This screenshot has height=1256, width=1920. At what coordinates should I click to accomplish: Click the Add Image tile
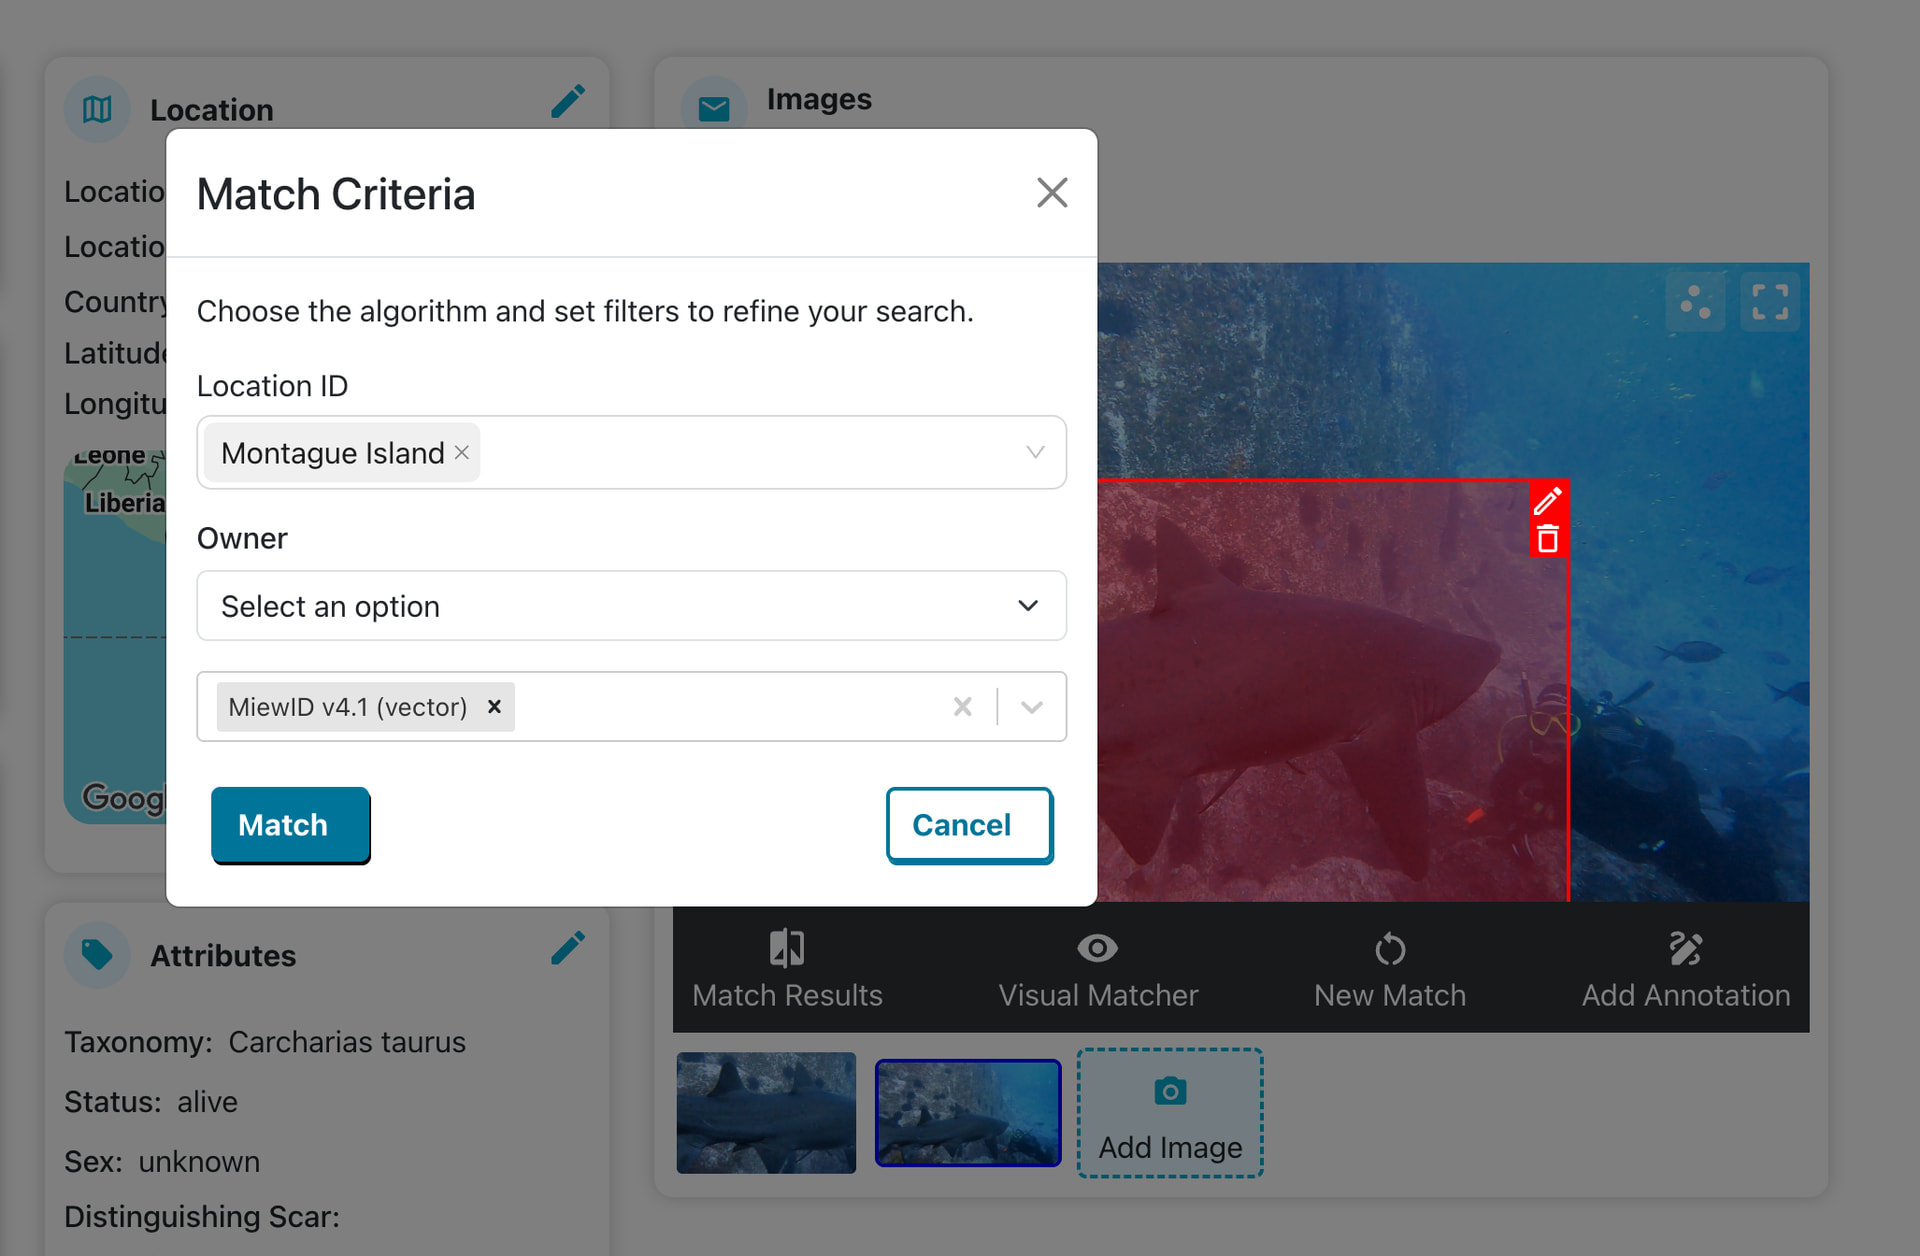pos(1170,1113)
